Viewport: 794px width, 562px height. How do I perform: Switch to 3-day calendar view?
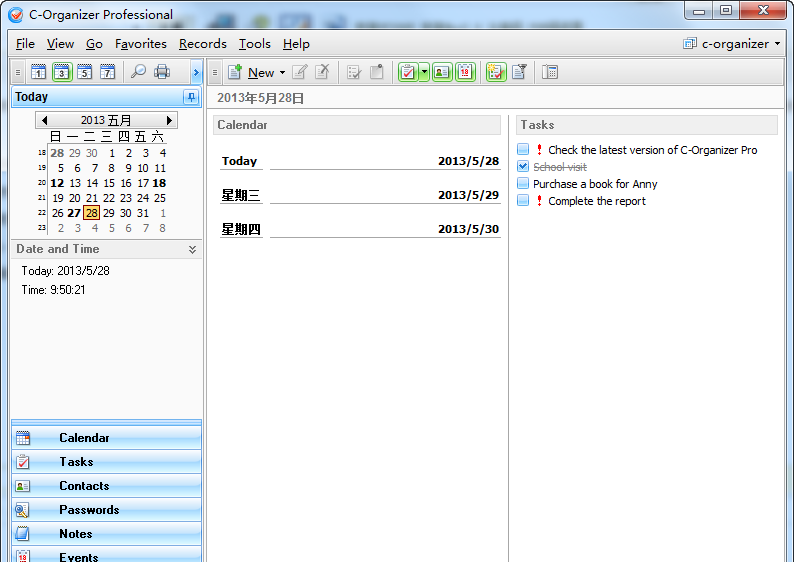pos(62,72)
